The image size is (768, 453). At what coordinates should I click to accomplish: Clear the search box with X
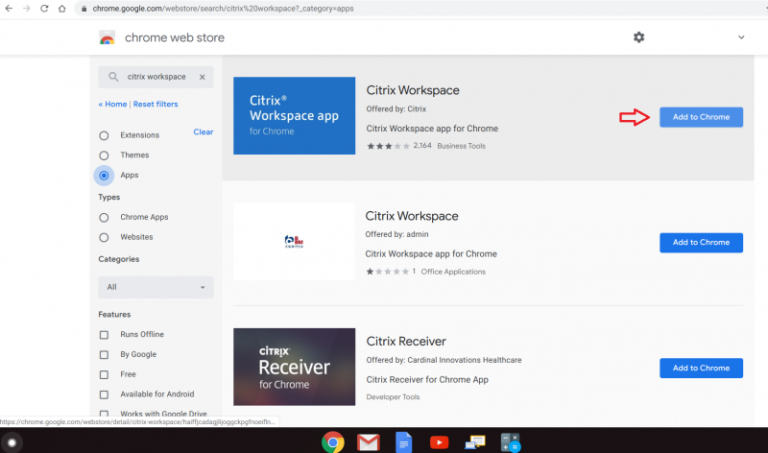(202, 77)
